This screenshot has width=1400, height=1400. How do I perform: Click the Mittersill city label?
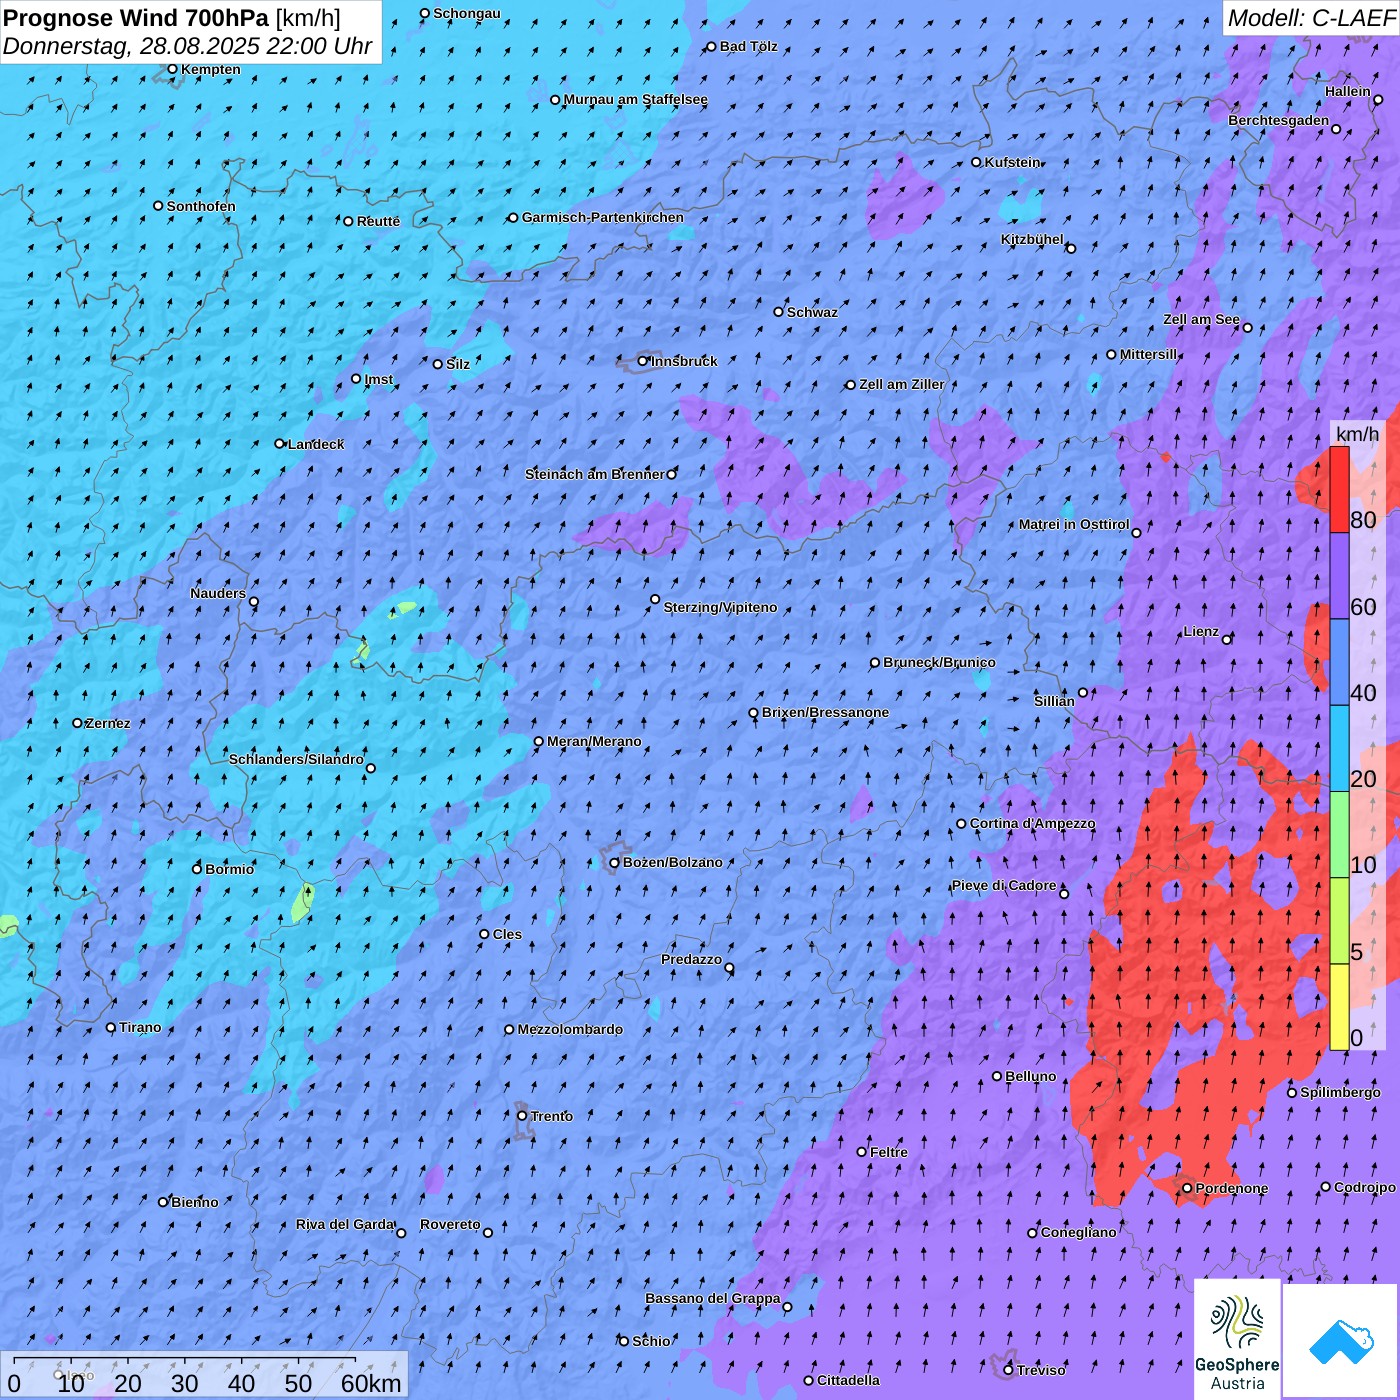click(x=1148, y=354)
